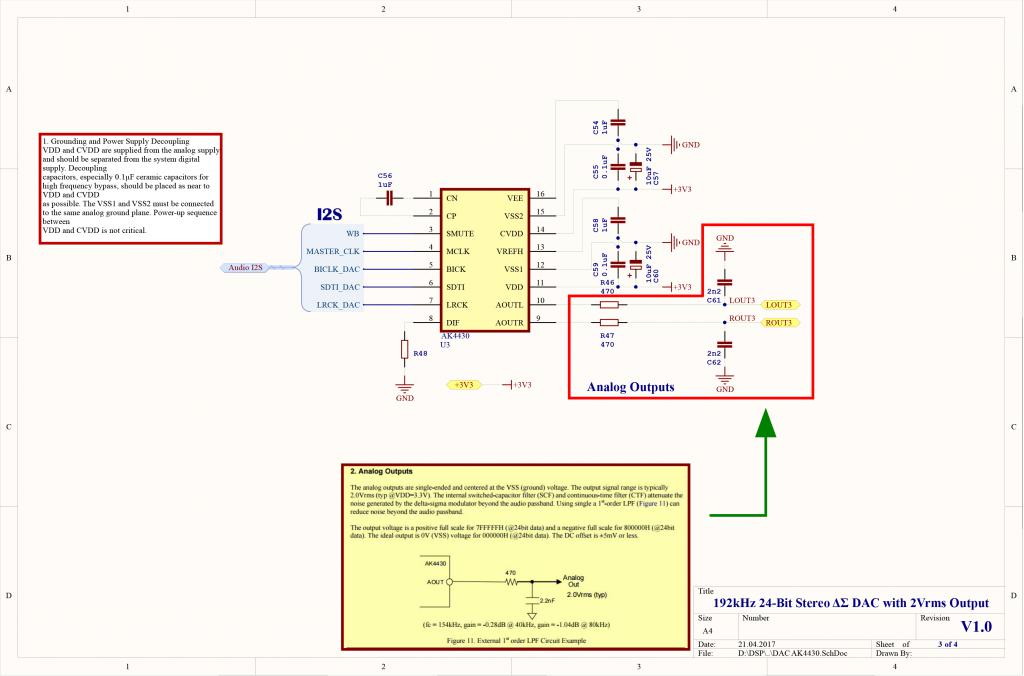Click the GND symbol below R48

405,386
